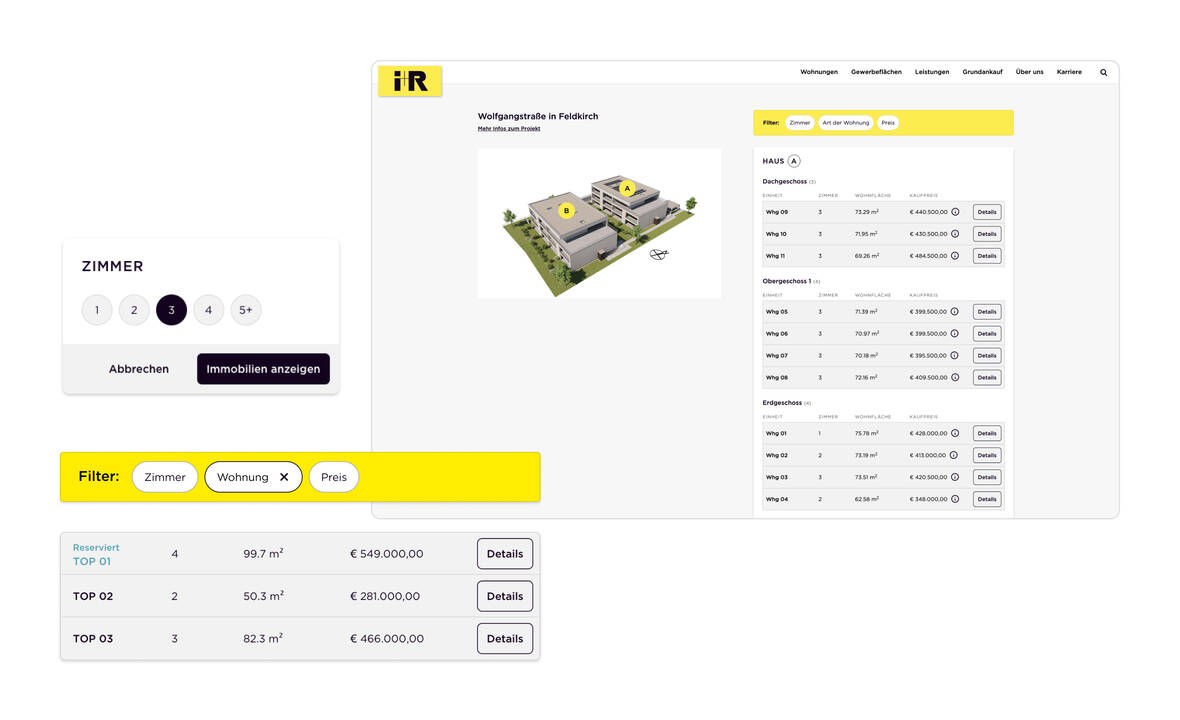Follow the Mehr Infos zum Projekt link
Screen dimensions: 1180x720
(509, 129)
